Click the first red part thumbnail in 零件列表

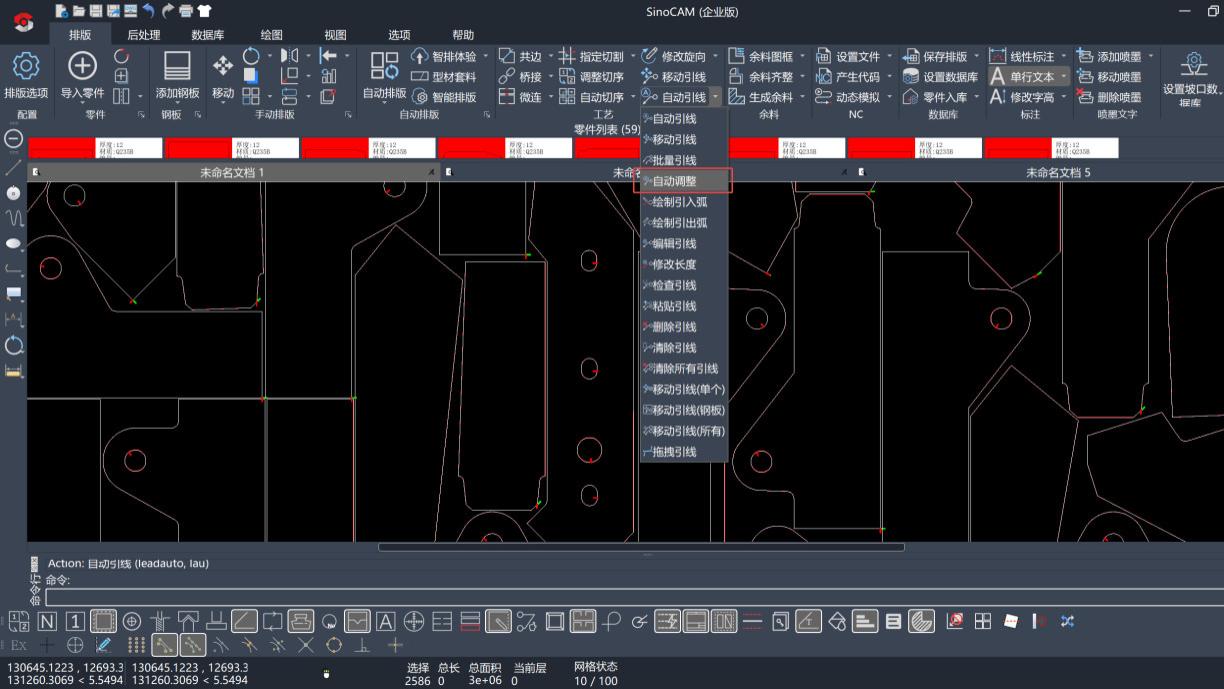click(x=62, y=148)
